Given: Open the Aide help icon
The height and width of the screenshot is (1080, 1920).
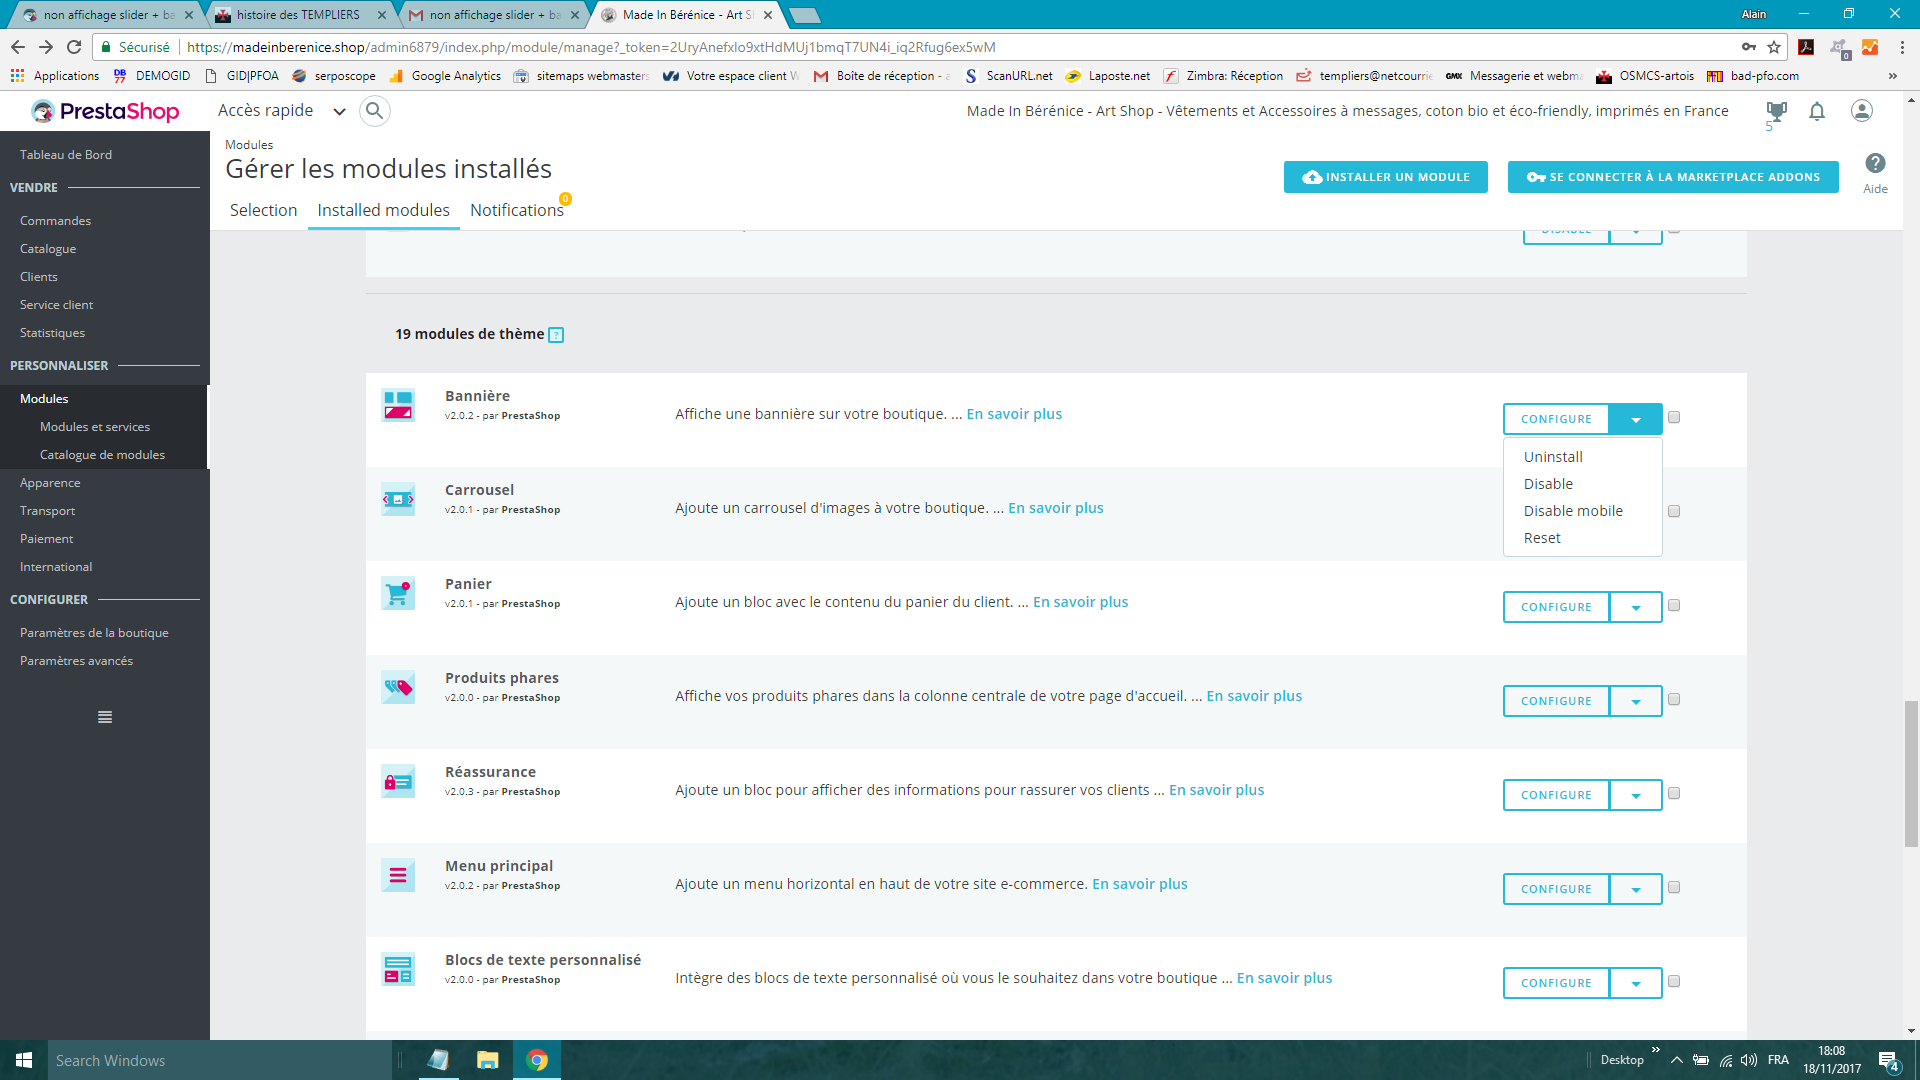Looking at the screenshot, I should point(1875,163).
